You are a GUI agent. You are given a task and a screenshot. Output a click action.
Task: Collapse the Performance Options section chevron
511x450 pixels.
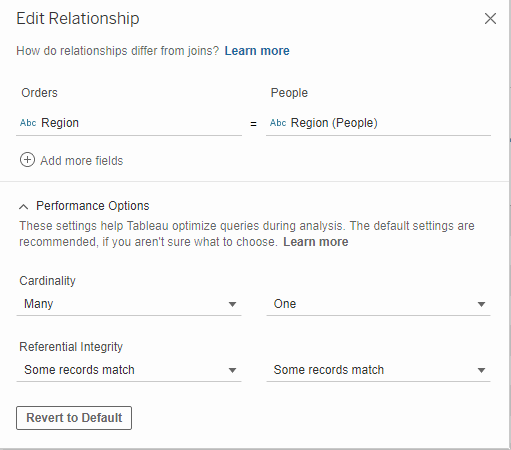click(23, 207)
